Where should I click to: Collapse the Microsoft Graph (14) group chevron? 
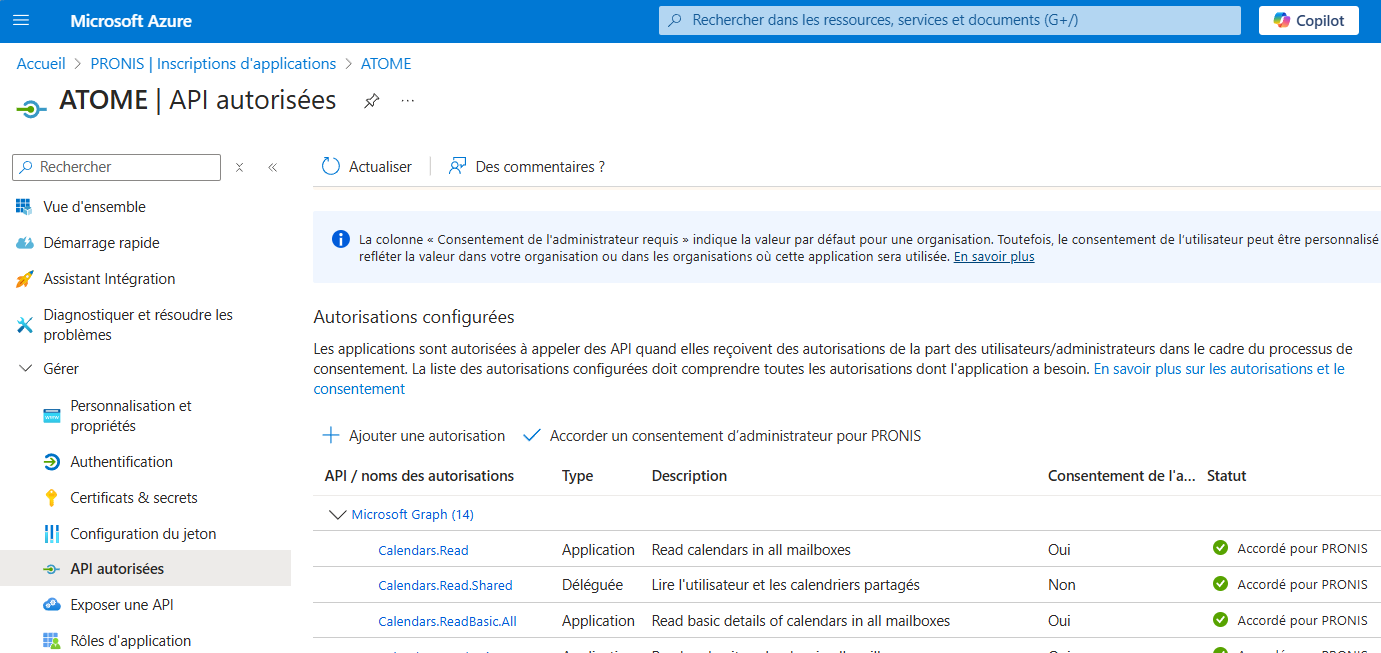pos(337,515)
